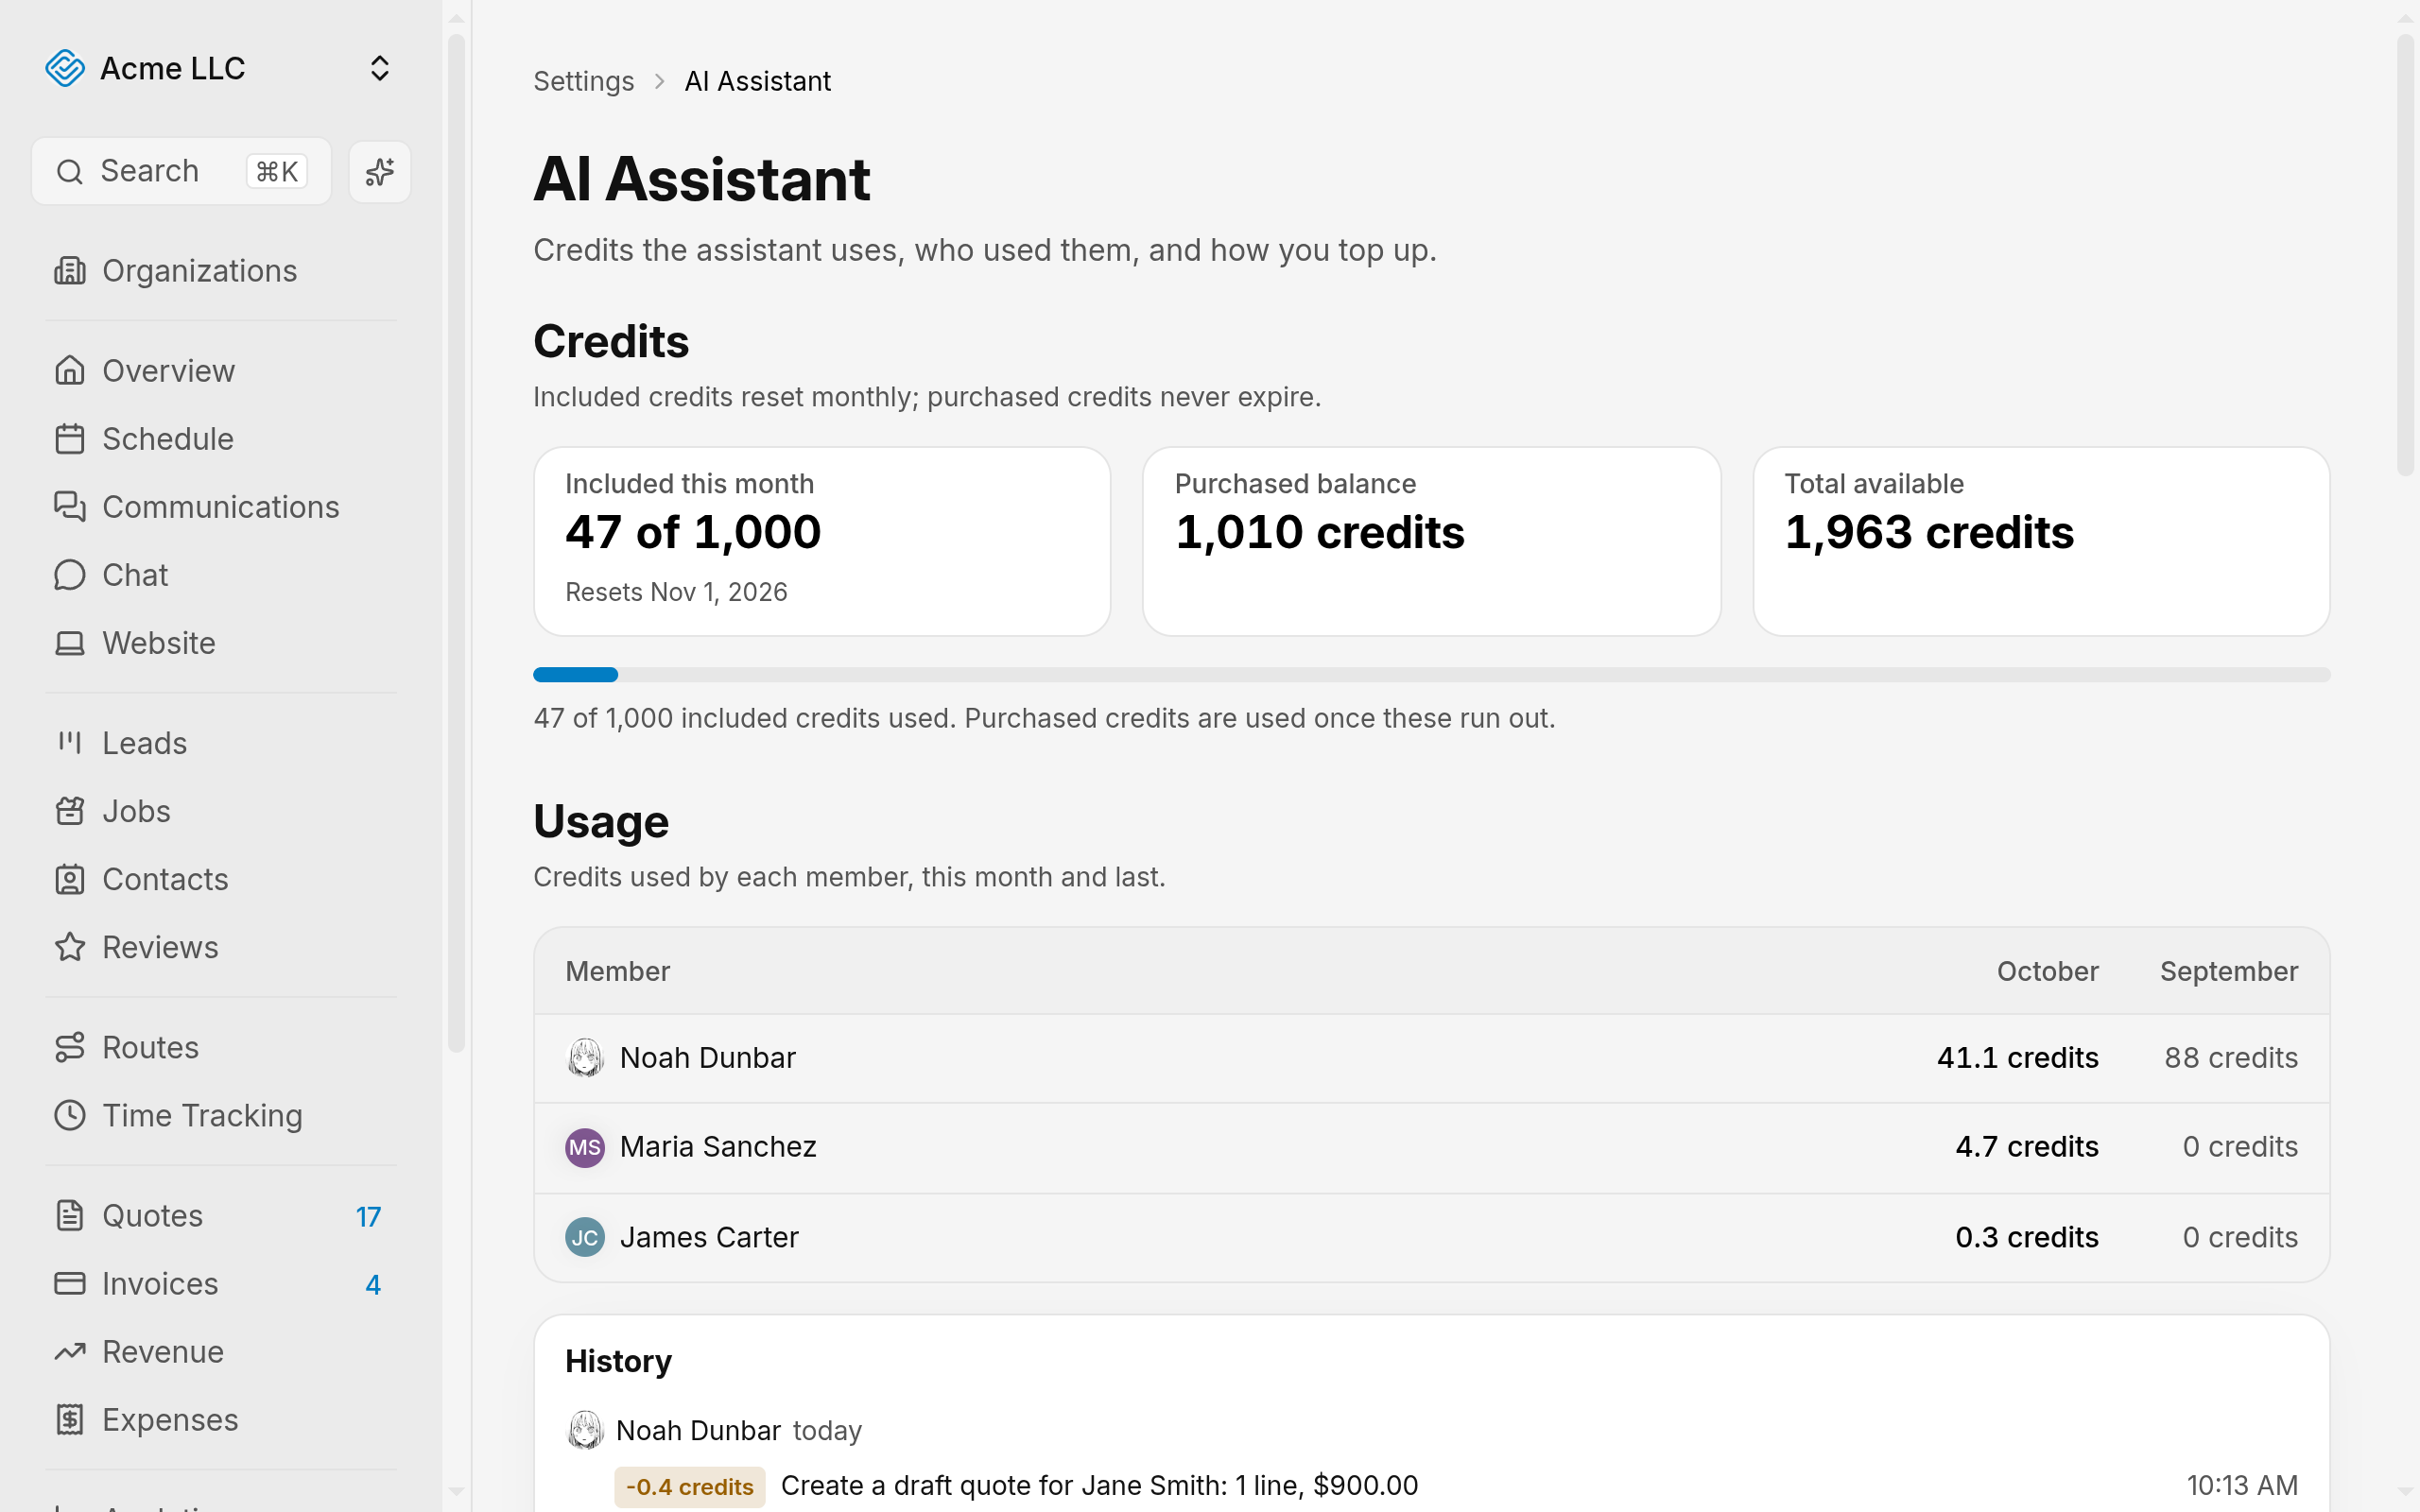Click the Reviews star icon
Screen dimensions: 2420x1512
click(70, 946)
